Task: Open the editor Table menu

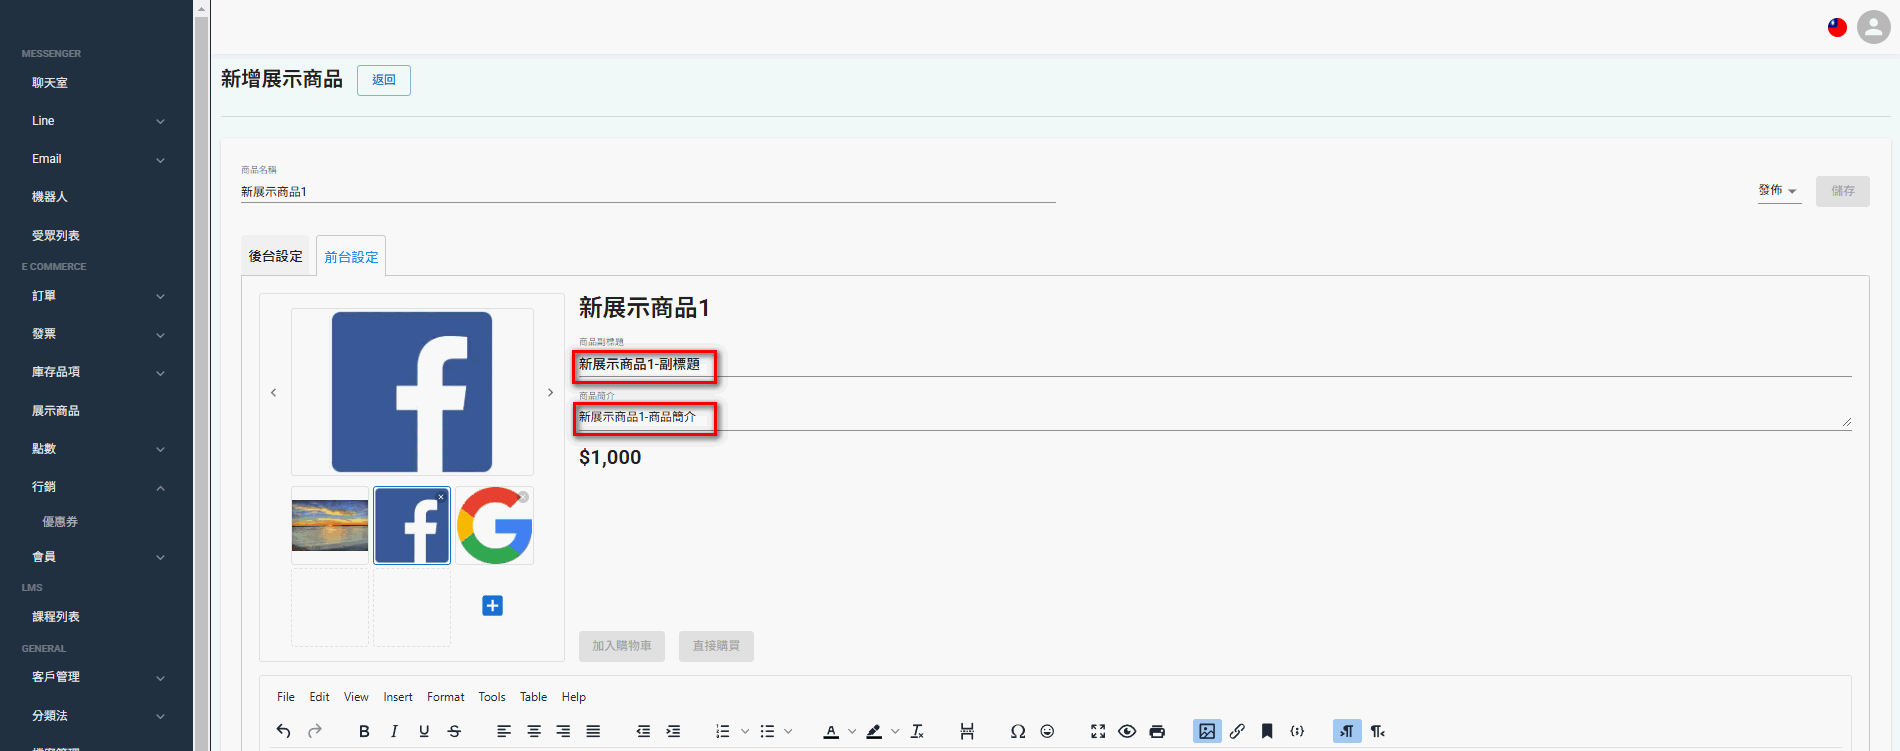Action: tap(533, 697)
